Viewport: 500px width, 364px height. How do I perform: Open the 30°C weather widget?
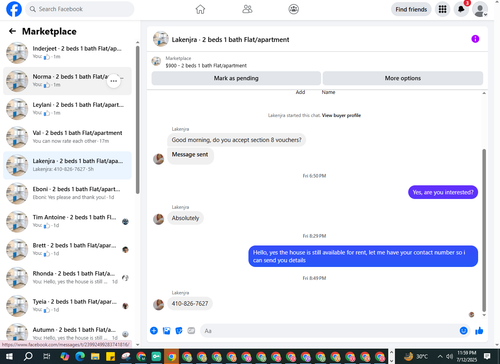(416, 356)
